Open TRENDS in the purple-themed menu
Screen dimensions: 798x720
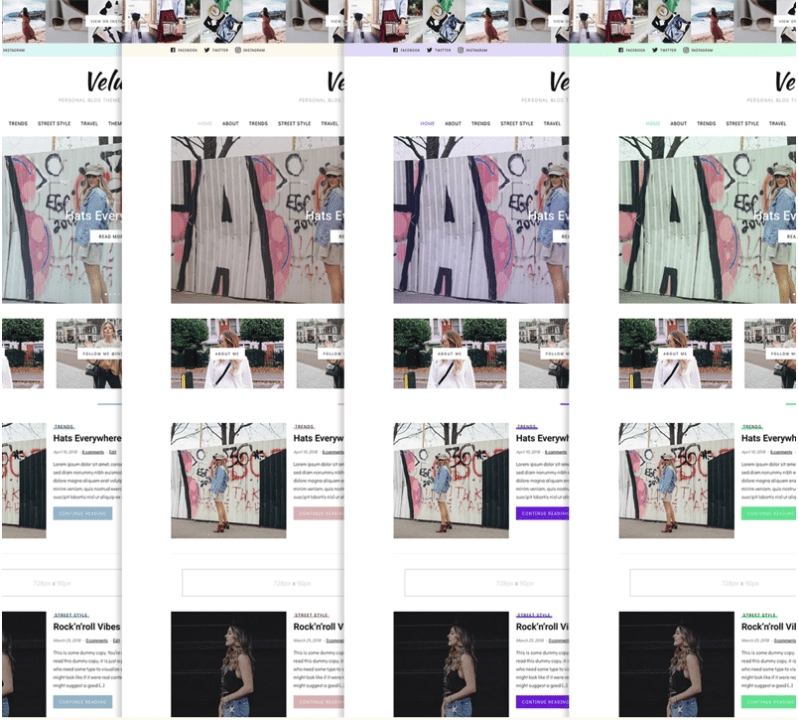(480, 124)
